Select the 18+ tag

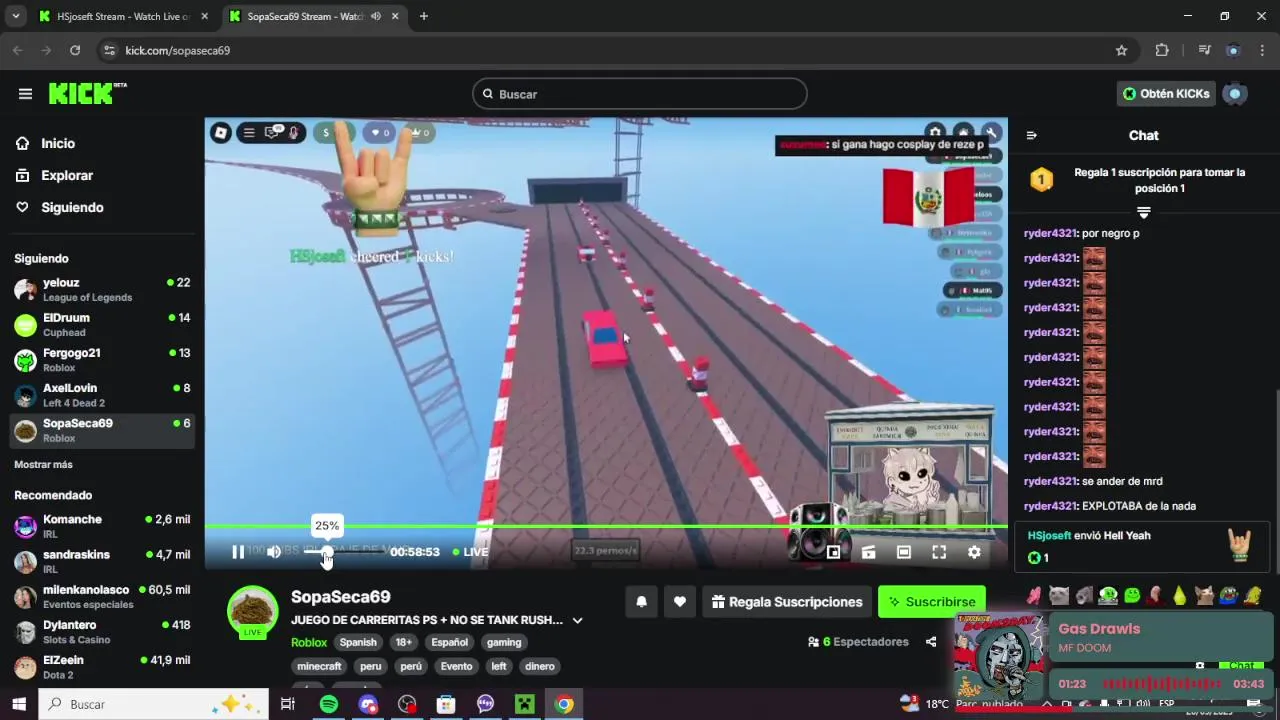click(x=403, y=643)
